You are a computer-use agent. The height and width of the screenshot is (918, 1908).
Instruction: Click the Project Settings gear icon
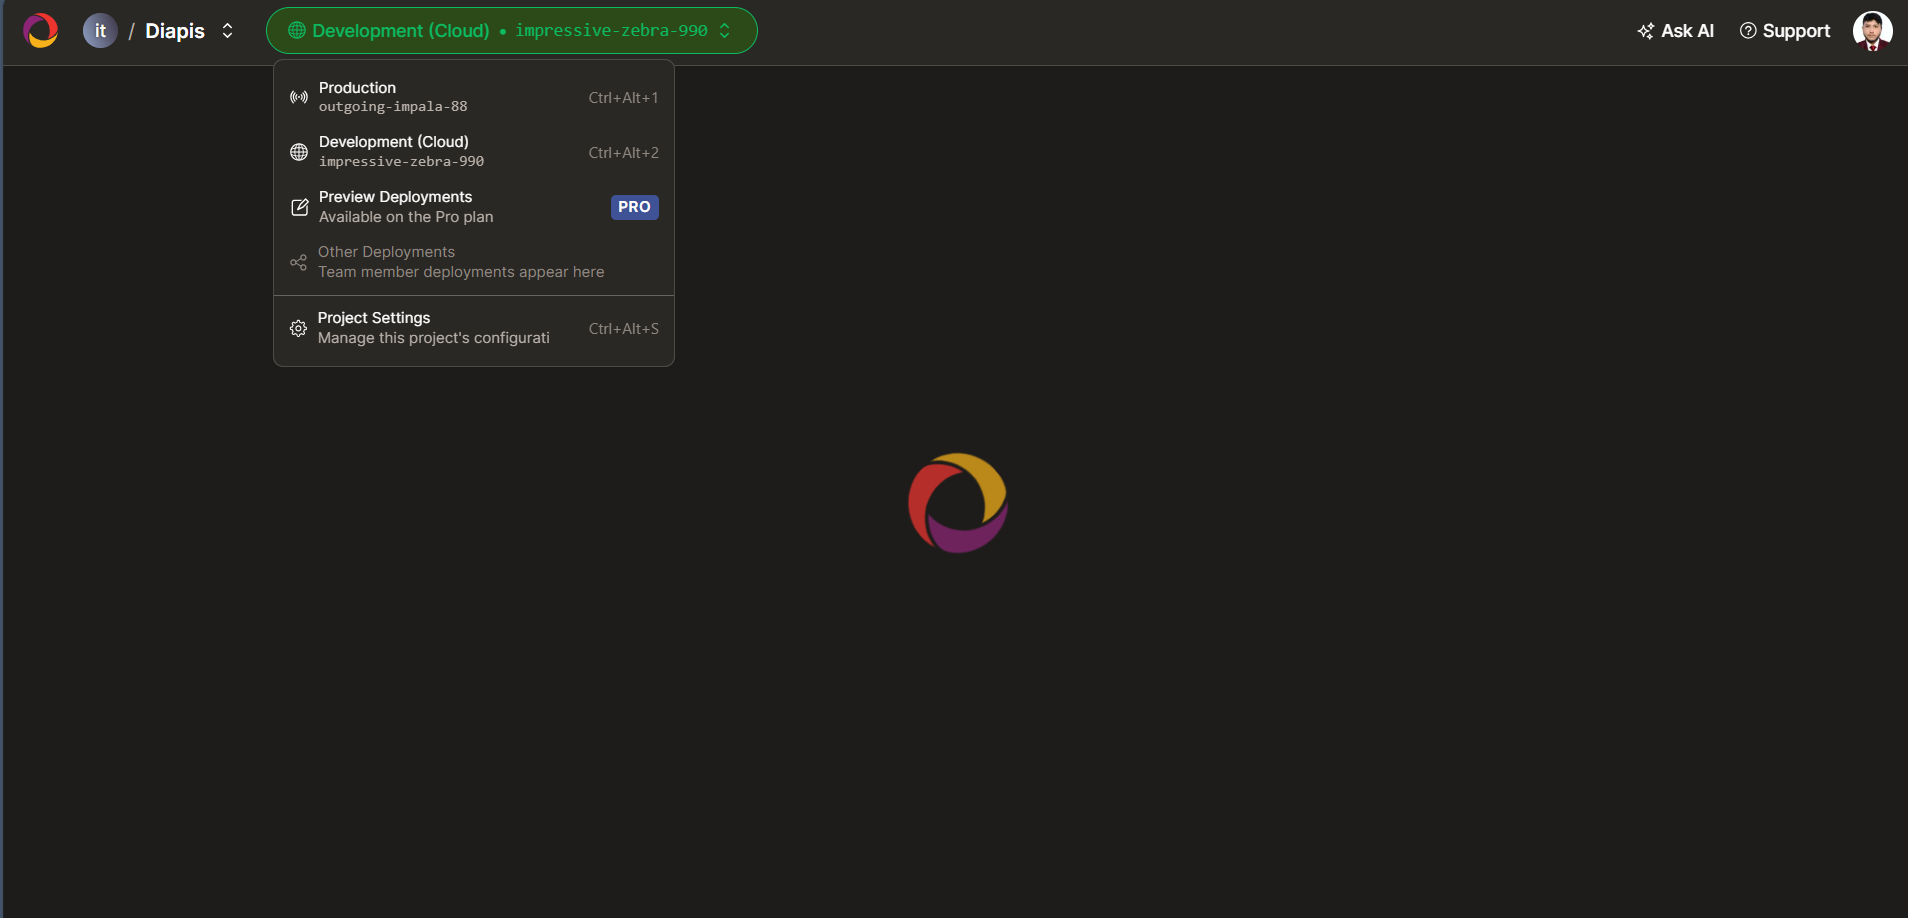pos(298,328)
